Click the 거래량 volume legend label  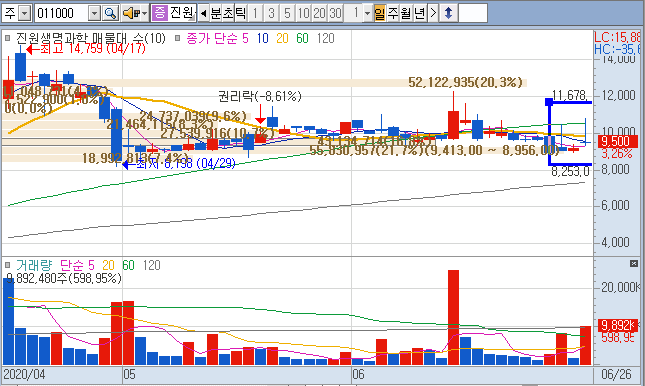click(34, 265)
